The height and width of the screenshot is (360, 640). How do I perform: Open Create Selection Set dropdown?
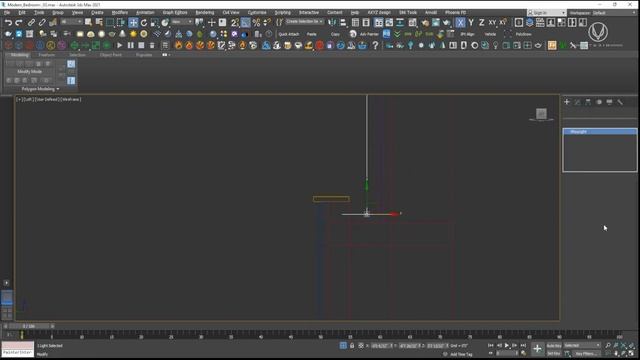[x=304, y=21]
